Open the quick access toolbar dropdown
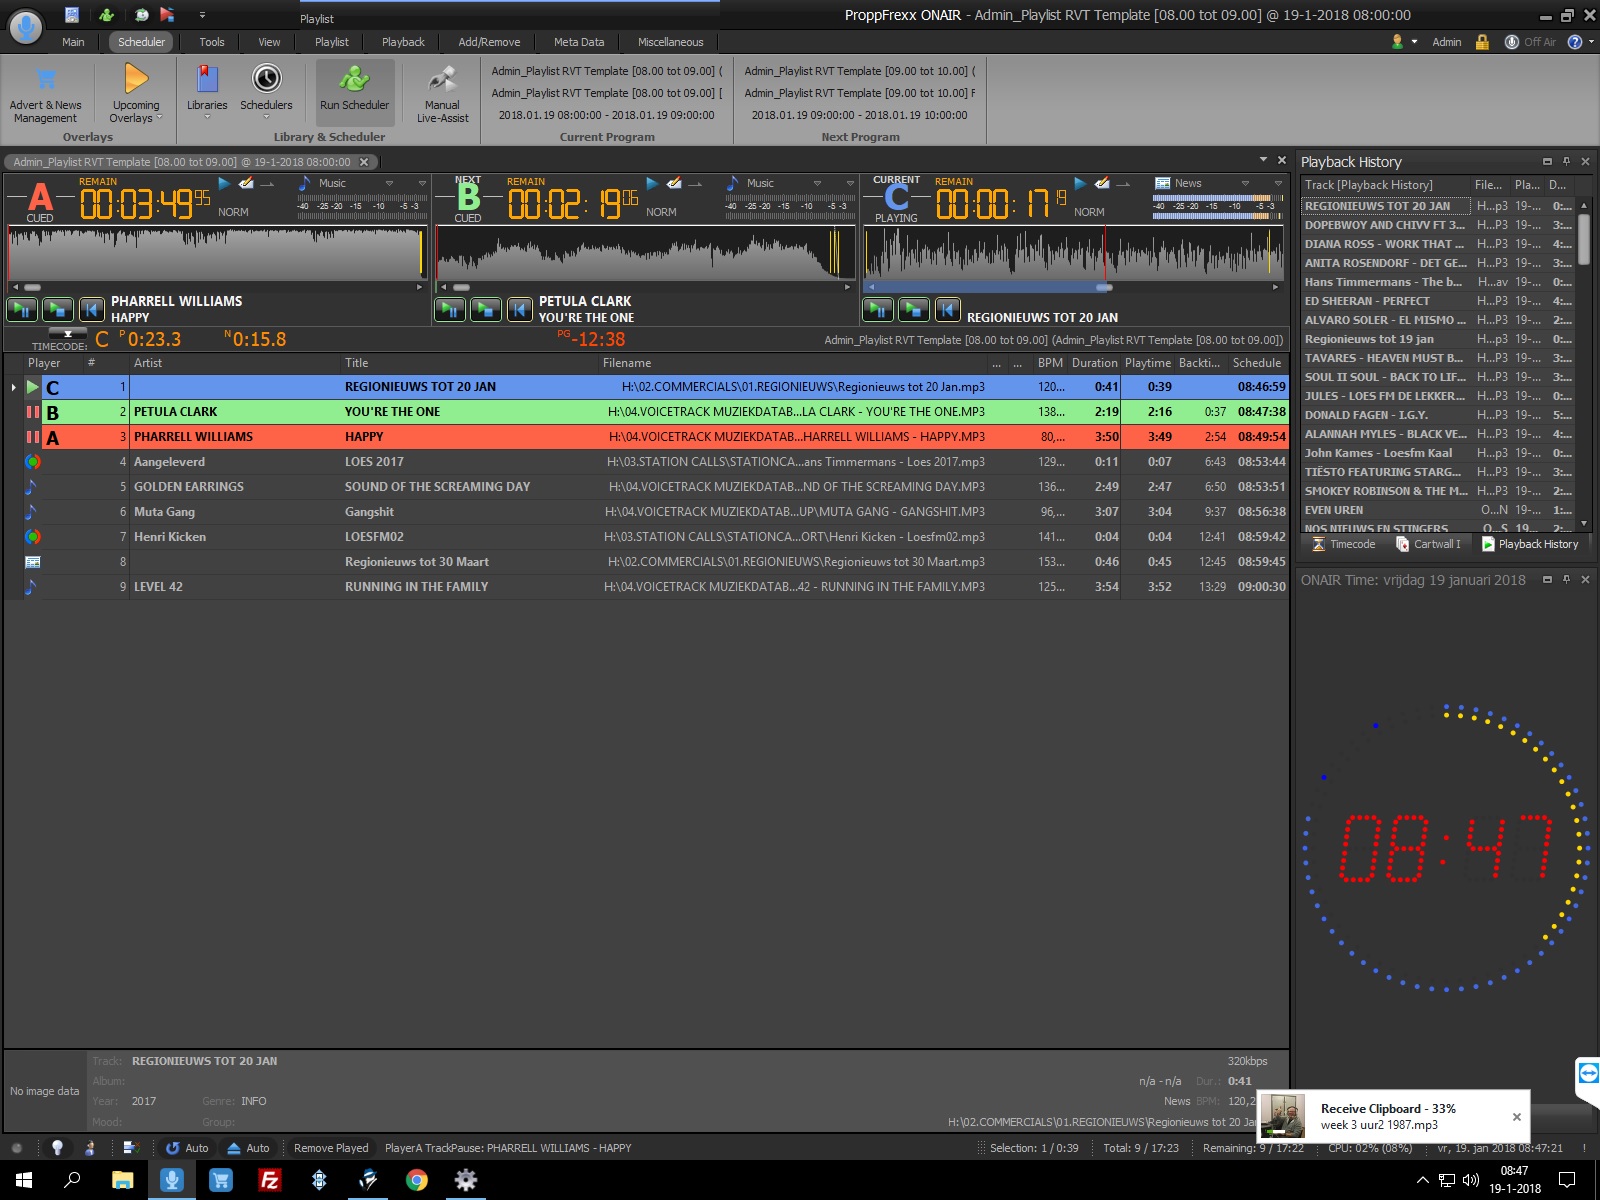The width and height of the screenshot is (1600, 1200). tap(202, 15)
